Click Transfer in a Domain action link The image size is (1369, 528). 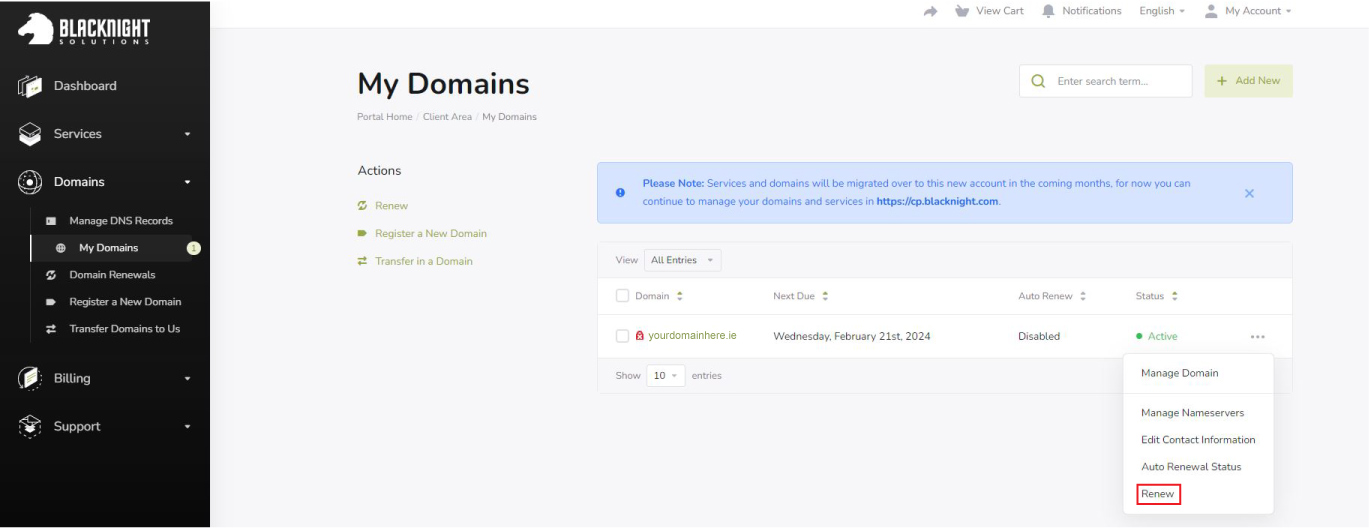tap(424, 261)
